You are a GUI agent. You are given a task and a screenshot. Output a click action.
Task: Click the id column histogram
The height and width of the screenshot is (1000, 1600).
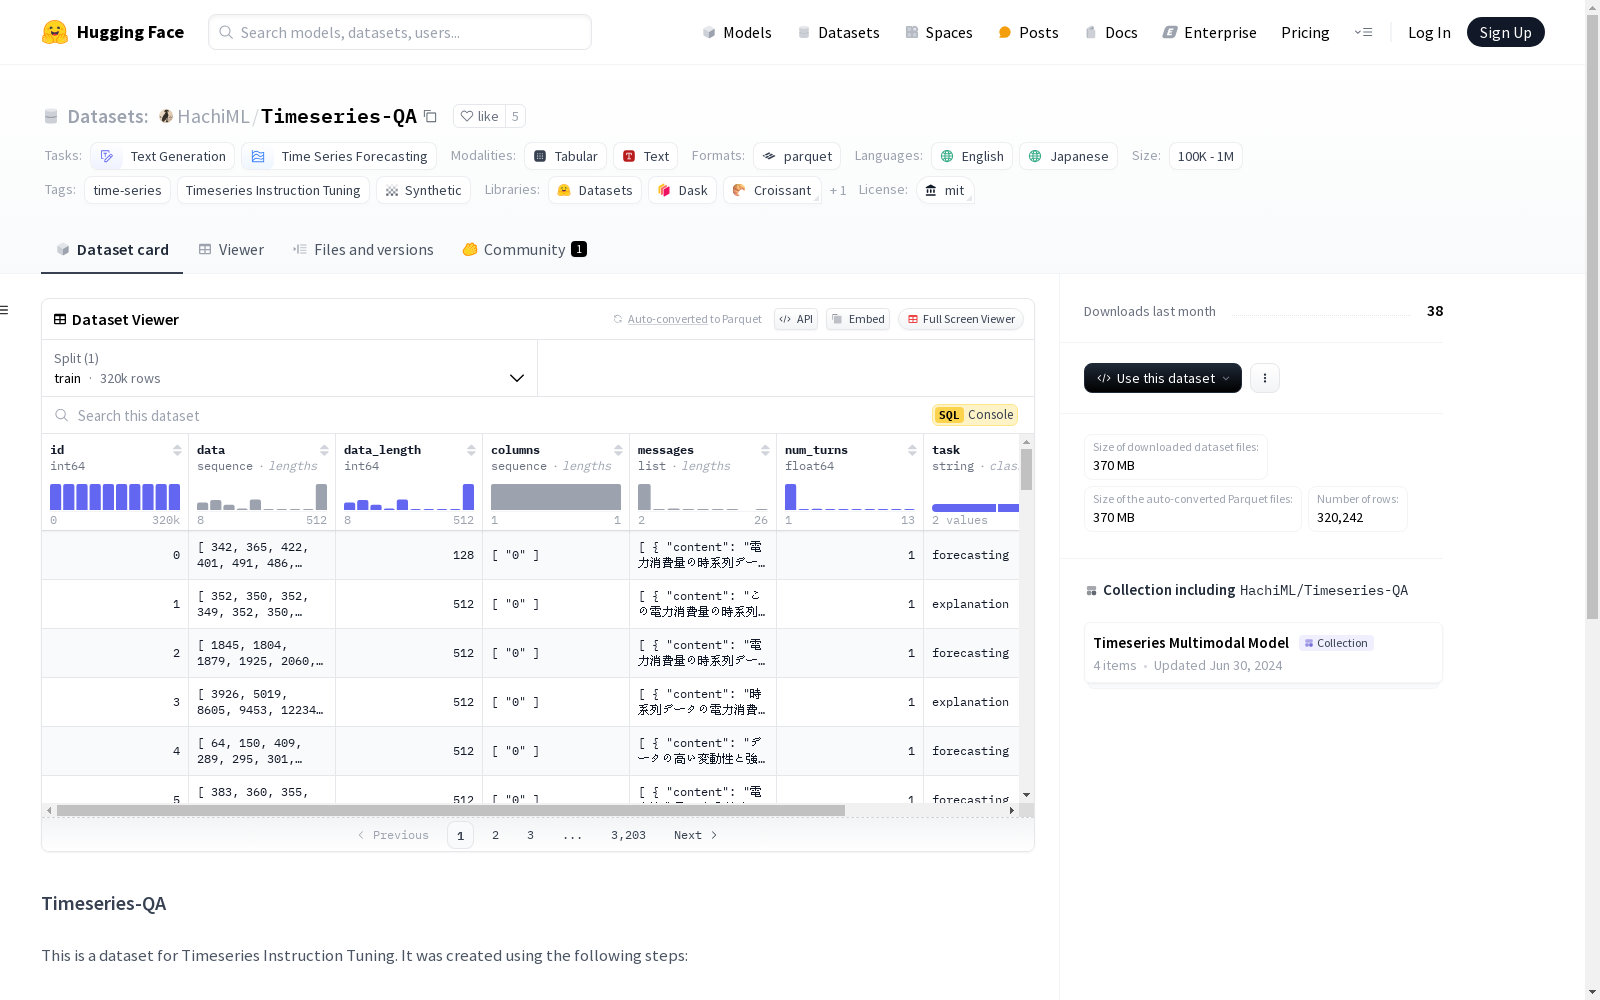coord(115,497)
